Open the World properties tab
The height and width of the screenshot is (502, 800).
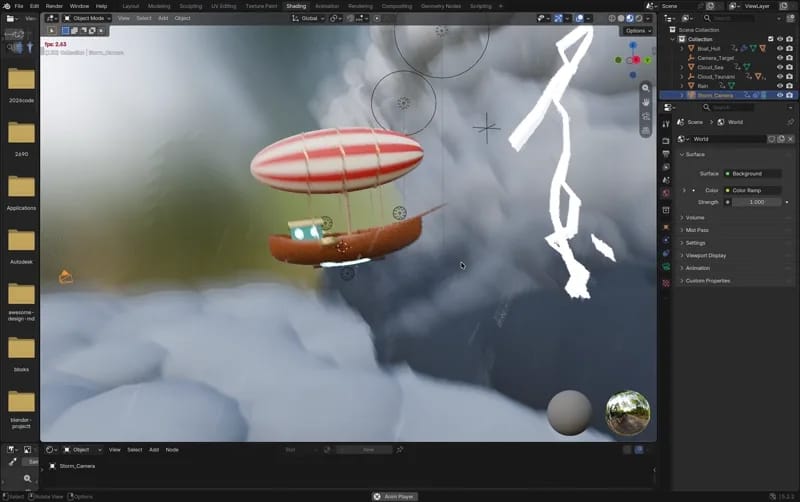coord(666,193)
